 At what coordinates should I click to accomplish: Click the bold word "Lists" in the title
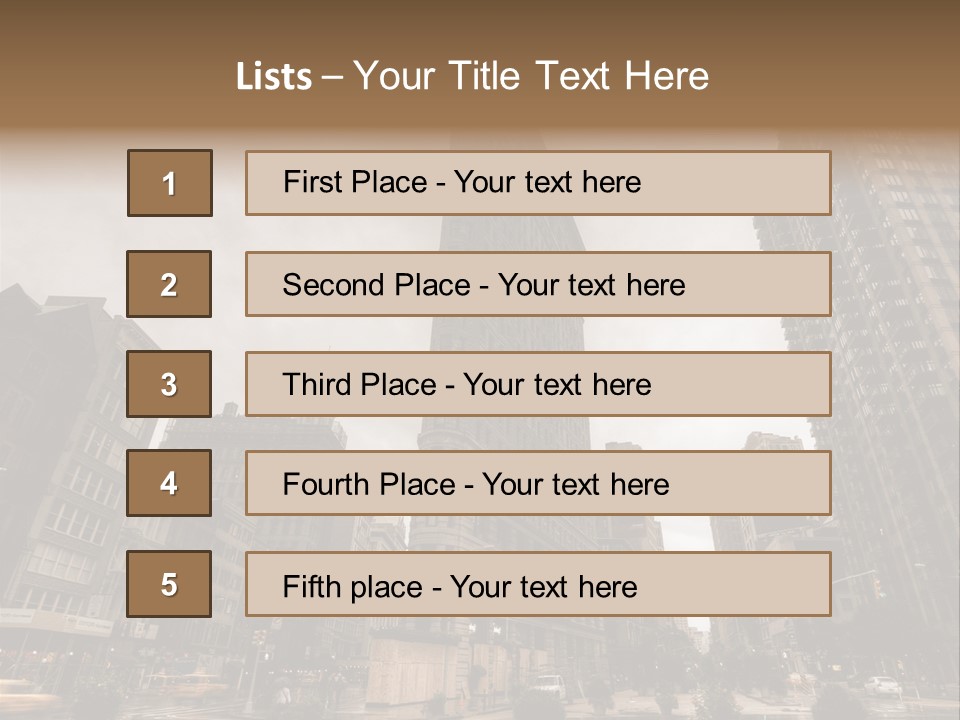(x=273, y=77)
